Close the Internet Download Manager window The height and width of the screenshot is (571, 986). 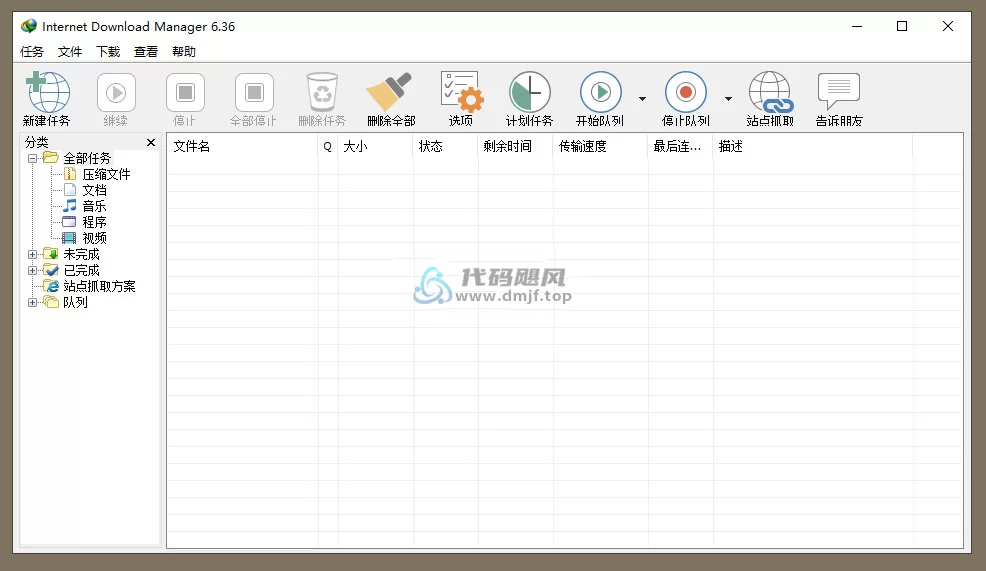tap(948, 26)
